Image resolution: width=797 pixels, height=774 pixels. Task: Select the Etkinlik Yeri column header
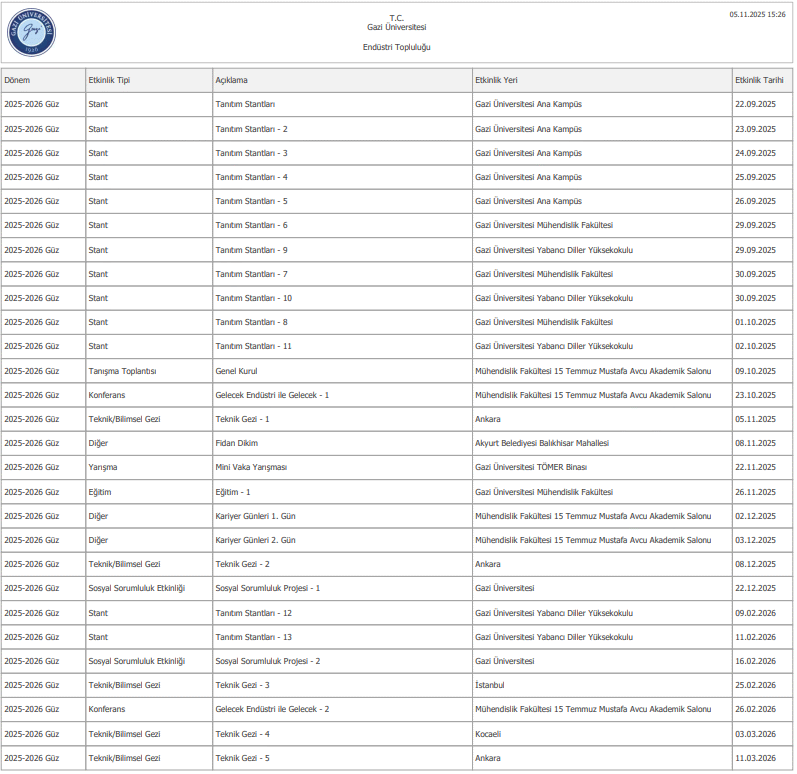pos(496,80)
